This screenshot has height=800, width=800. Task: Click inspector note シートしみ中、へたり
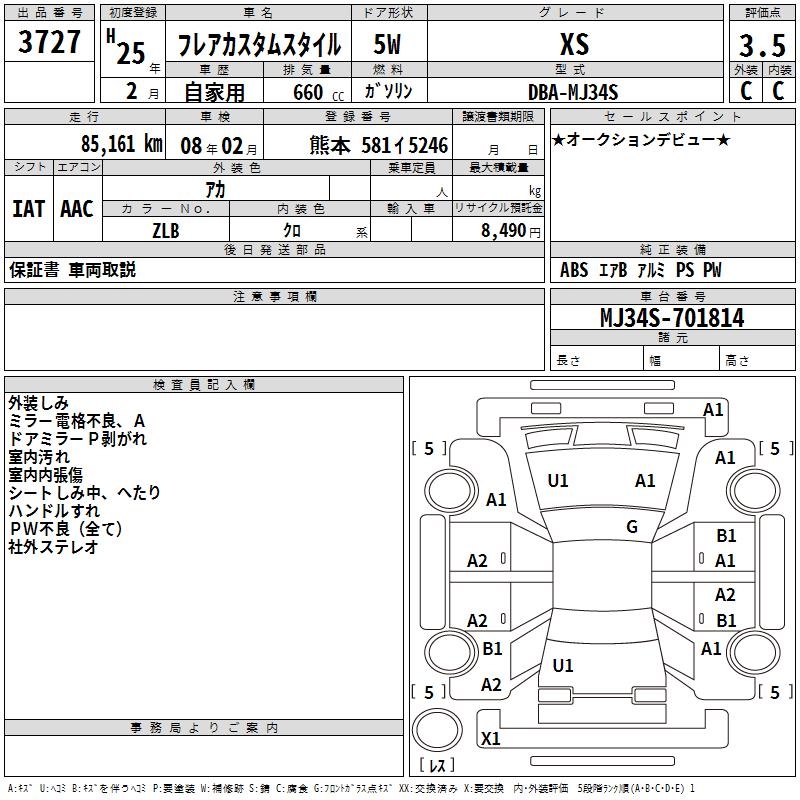84,492
